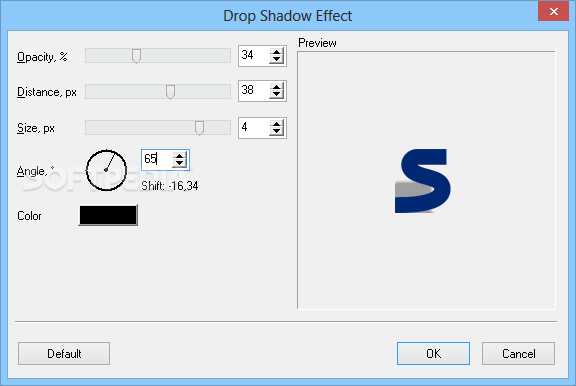Click the Opacity slider handle
The image size is (576, 386).
tap(136, 56)
